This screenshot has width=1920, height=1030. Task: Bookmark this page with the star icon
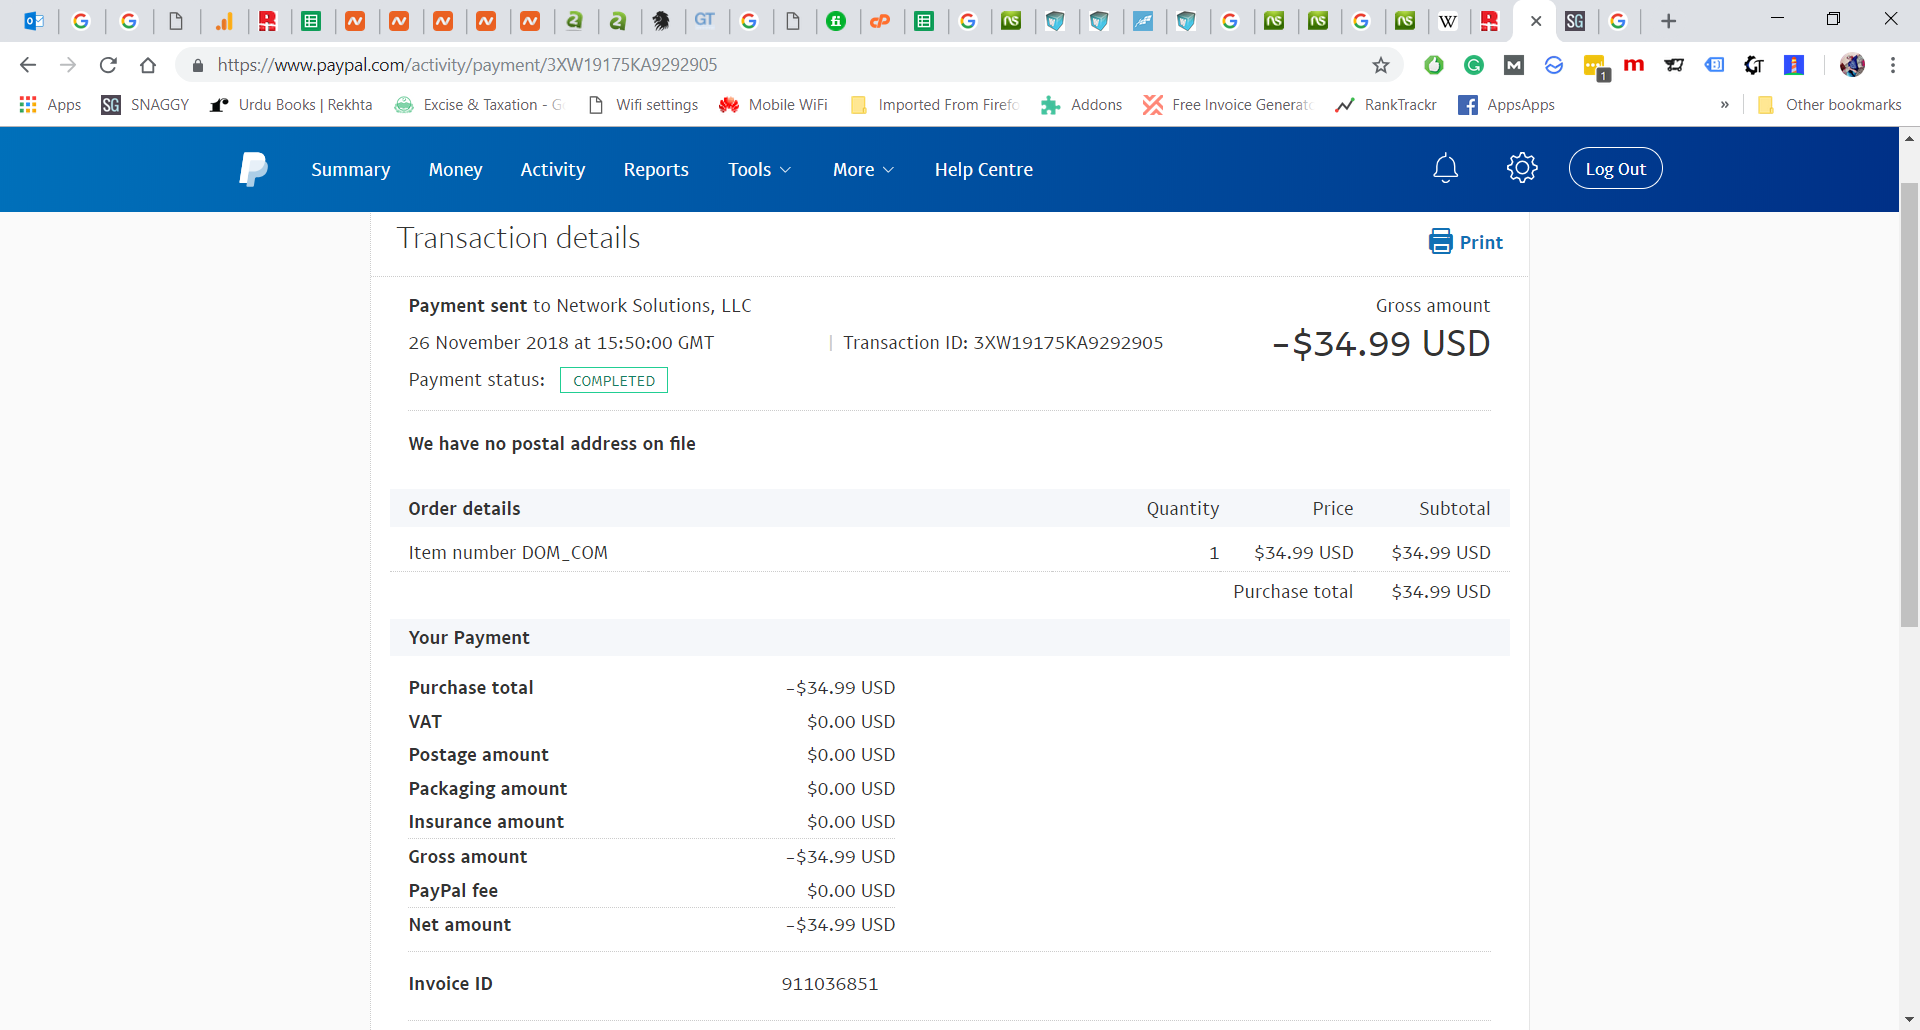[x=1381, y=65]
